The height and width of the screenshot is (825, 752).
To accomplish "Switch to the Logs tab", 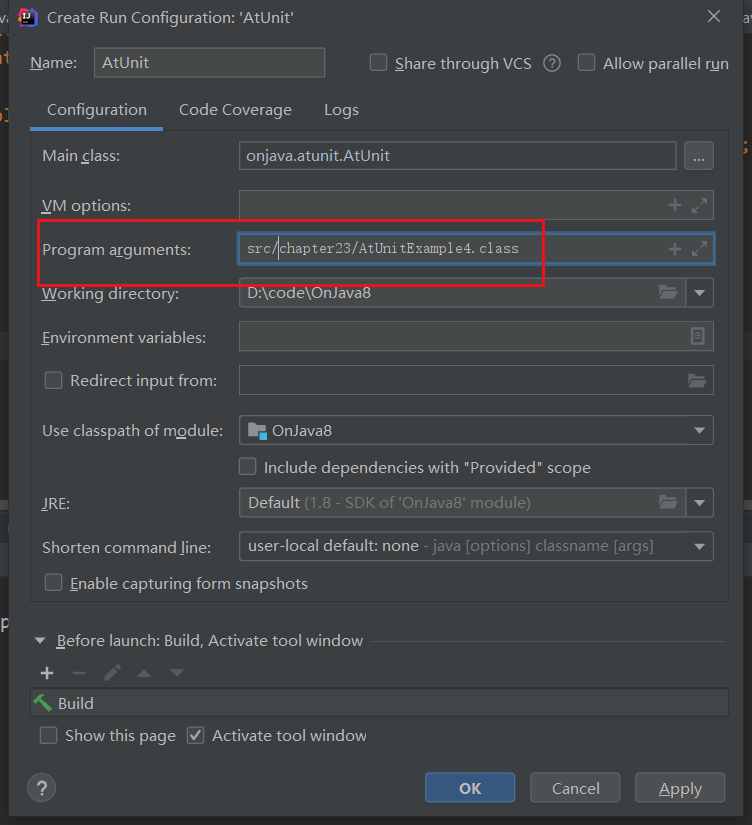I will click(341, 110).
